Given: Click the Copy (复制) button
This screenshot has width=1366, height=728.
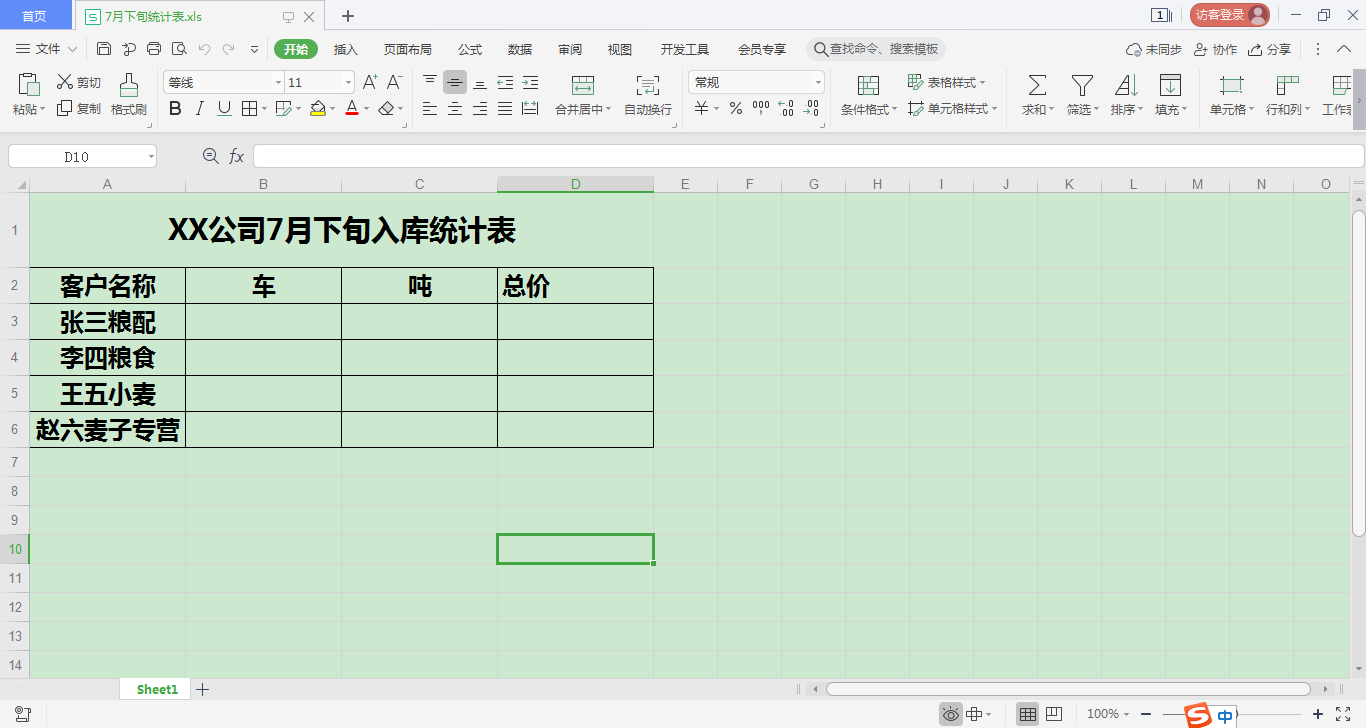Looking at the screenshot, I should click(79, 108).
